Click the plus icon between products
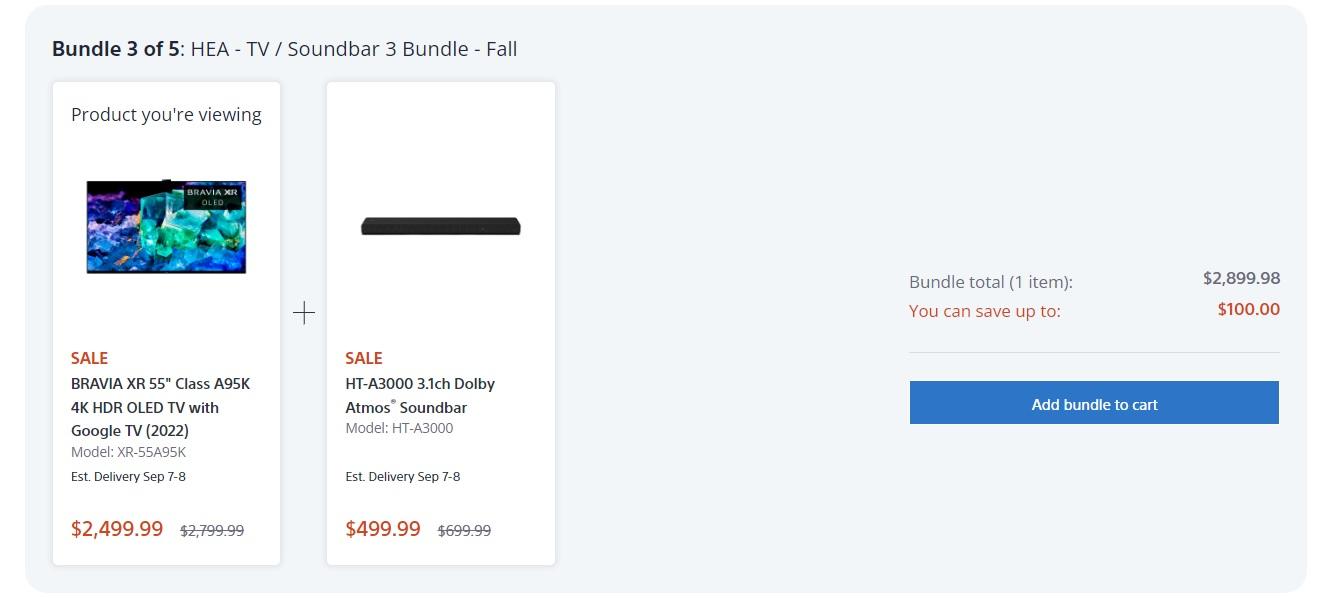Screen dimensions: 1329x598 click(x=304, y=313)
